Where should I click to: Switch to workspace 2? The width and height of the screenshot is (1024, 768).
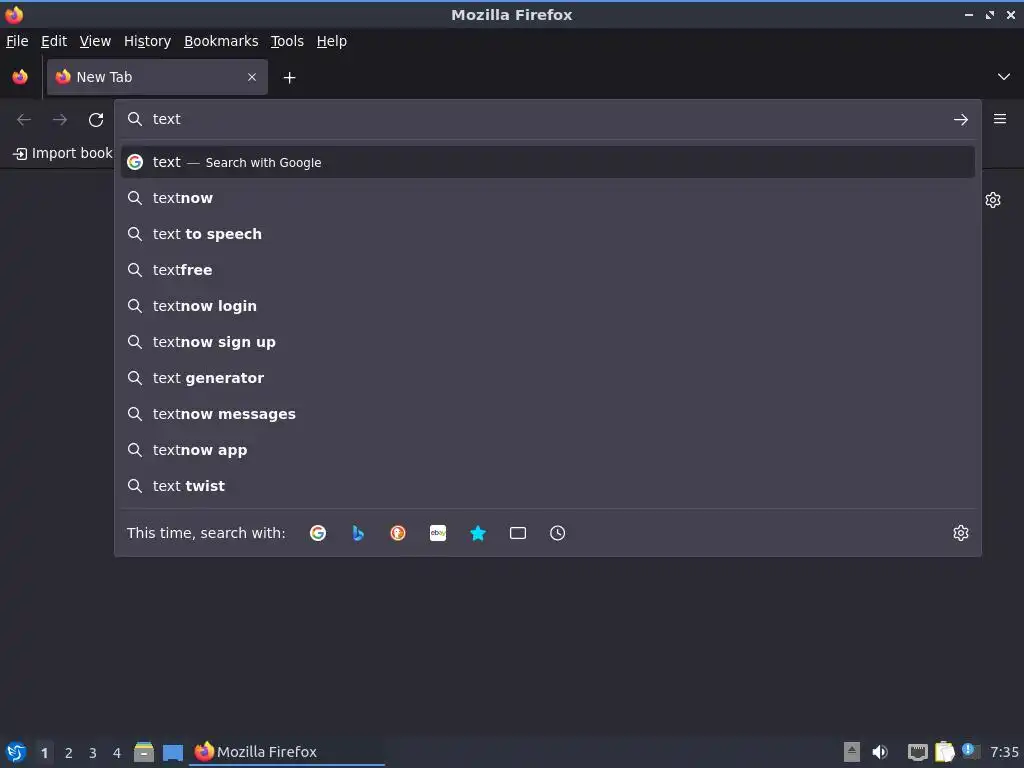click(69, 753)
